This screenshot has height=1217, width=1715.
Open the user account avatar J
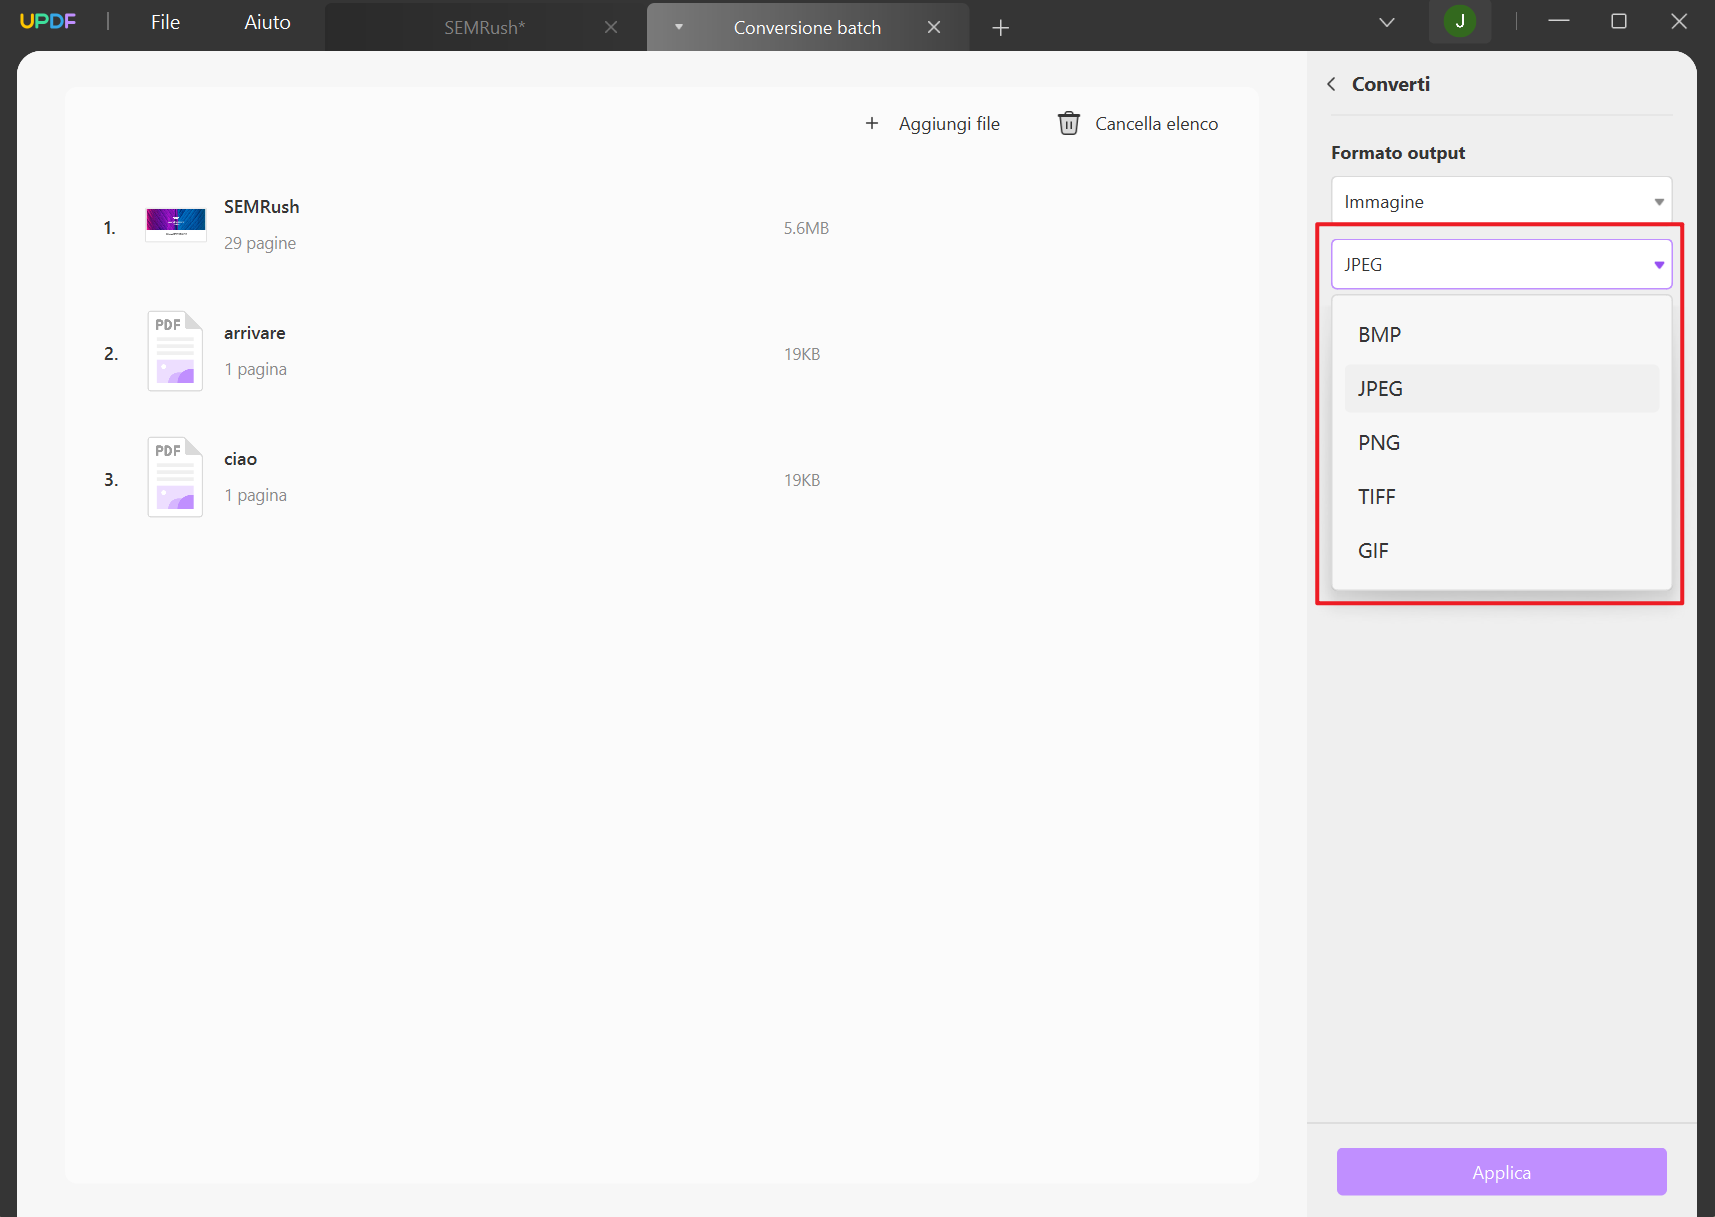coord(1460,21)
